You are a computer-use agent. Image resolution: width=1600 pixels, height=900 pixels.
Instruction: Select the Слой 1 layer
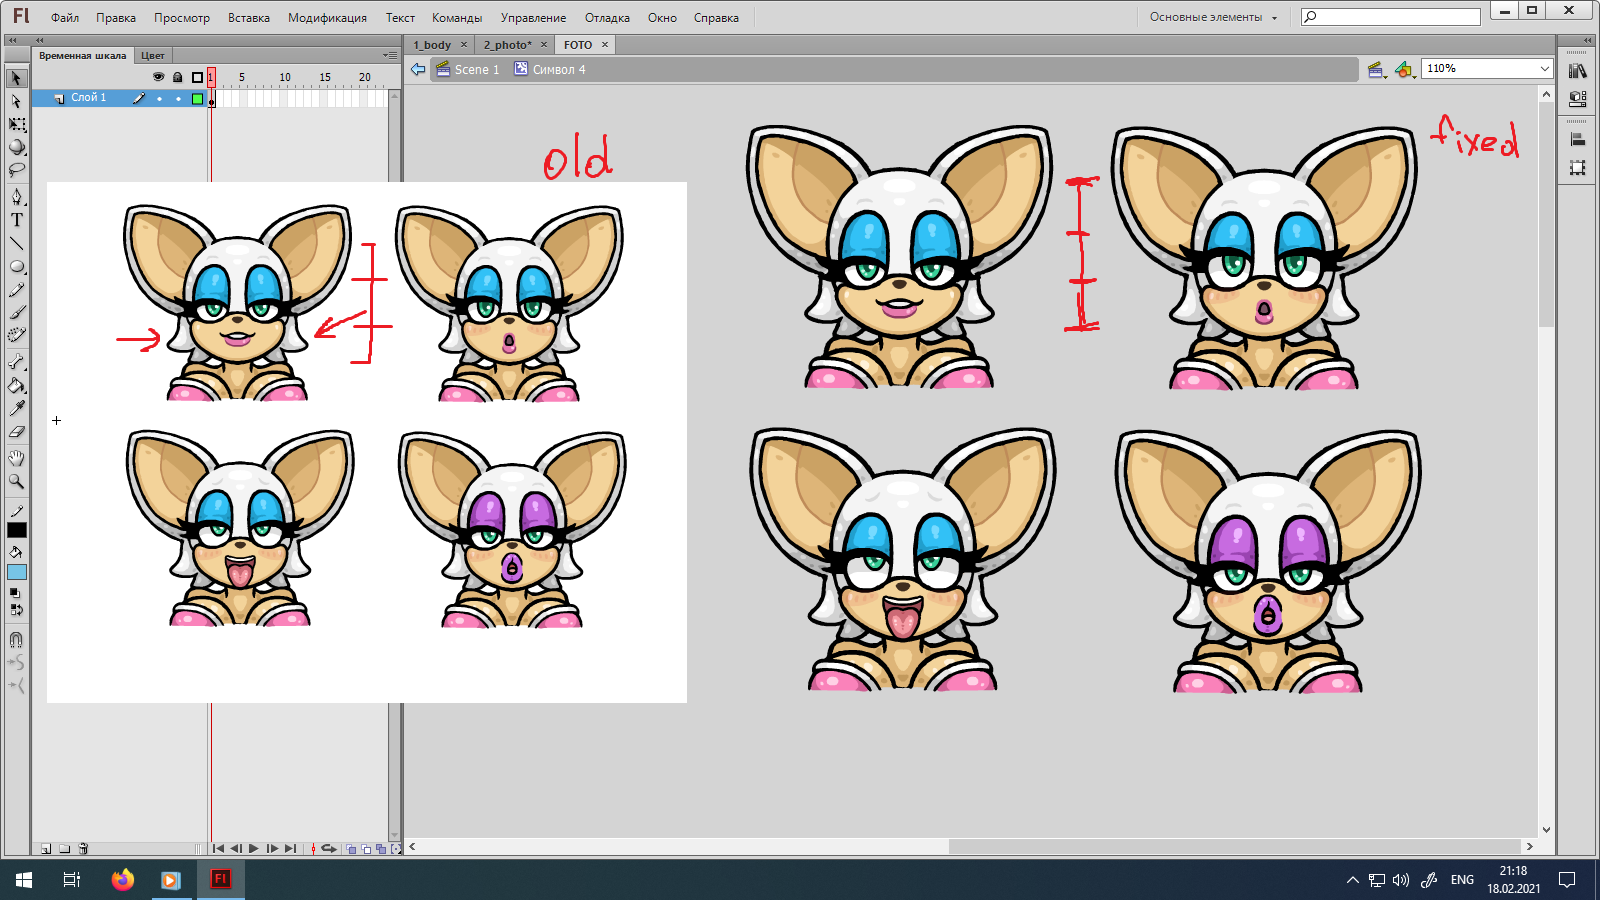[x=88, y=98]
